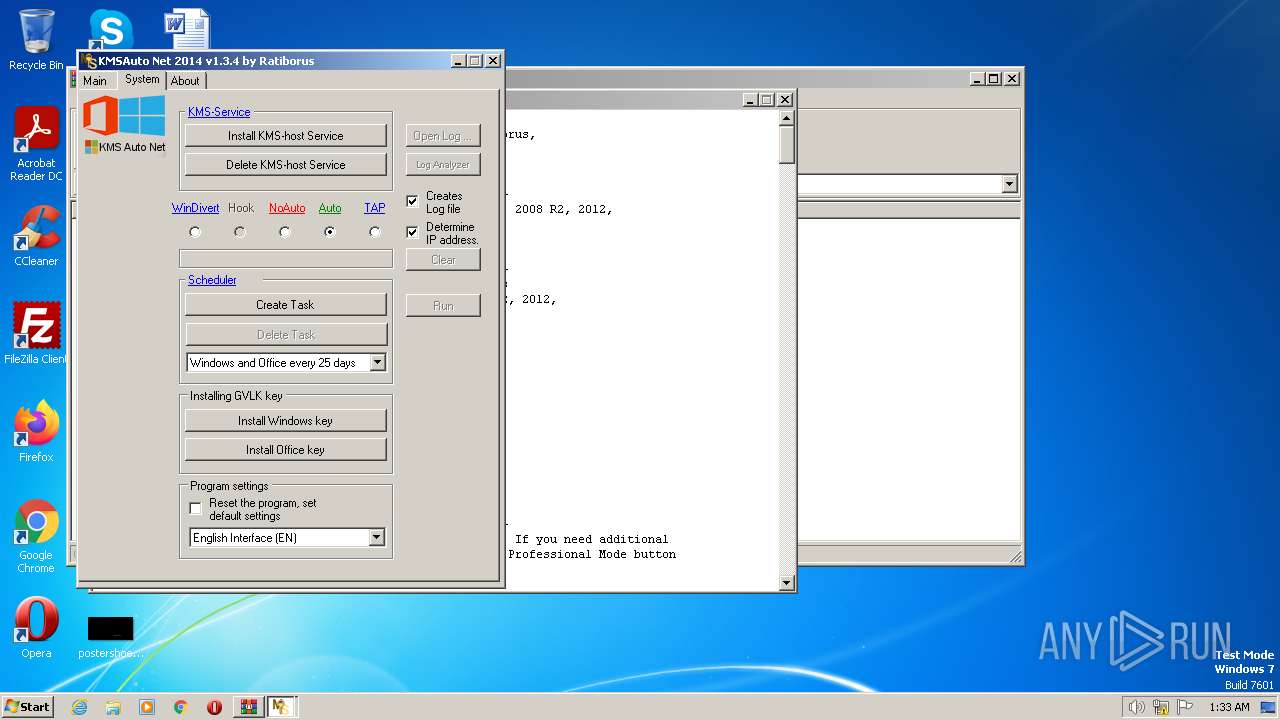Image resolution: width=1280 pixels, height=720 pixels.
Task: Switch to the About tab
Action: pyautogui.click(x=185, y=81)
